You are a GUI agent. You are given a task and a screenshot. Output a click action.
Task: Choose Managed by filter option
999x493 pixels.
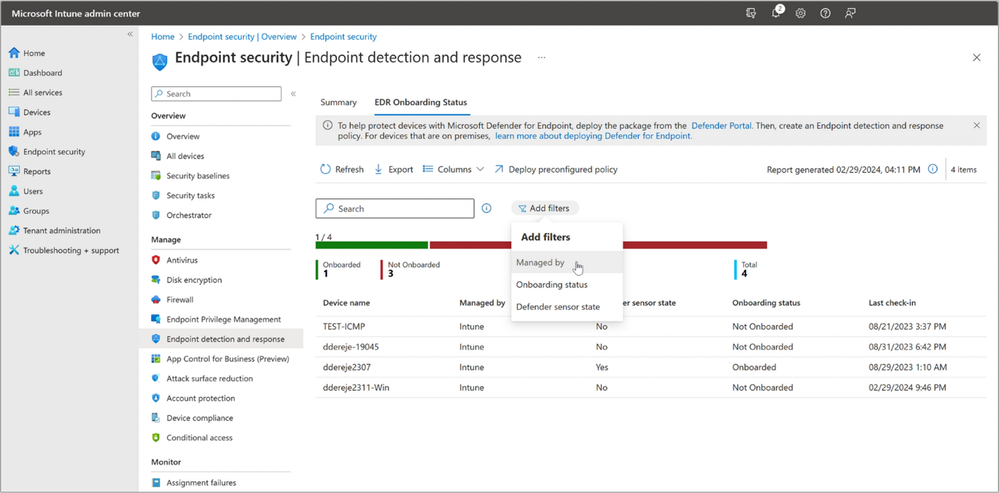[566, 262]
